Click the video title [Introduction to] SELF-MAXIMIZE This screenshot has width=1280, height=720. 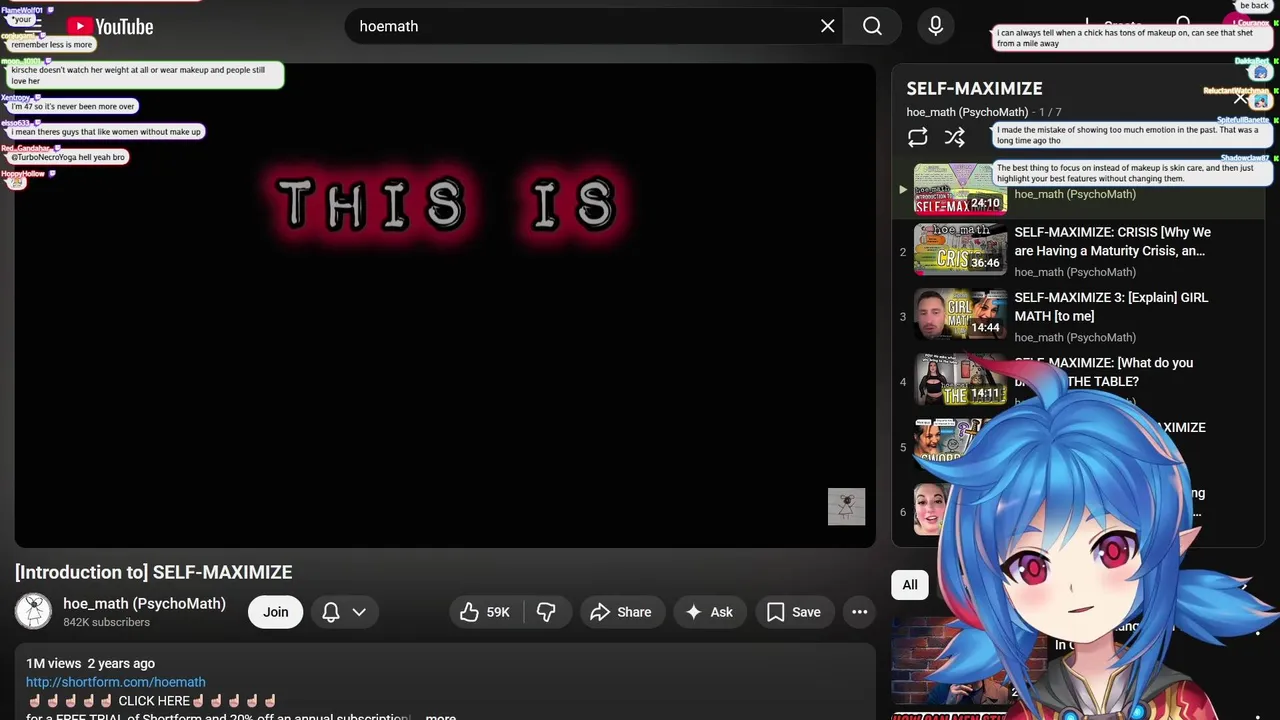tap(154, 572)
